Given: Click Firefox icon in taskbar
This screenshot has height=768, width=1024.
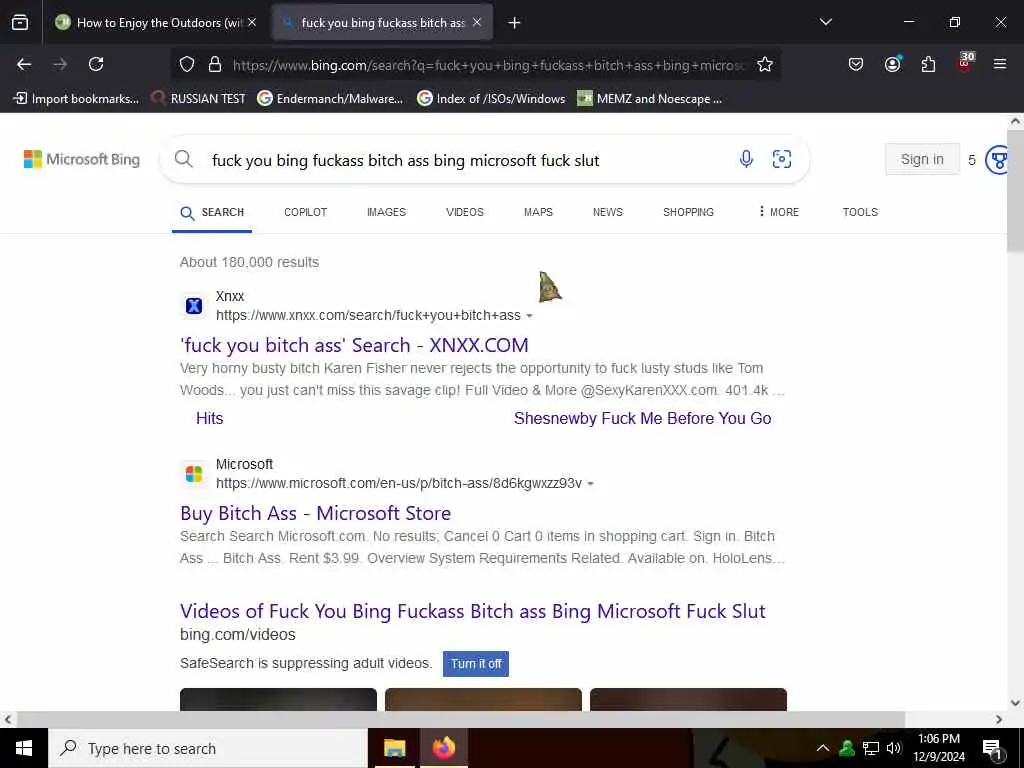Looking at the screenshot, I should point(443,748).
